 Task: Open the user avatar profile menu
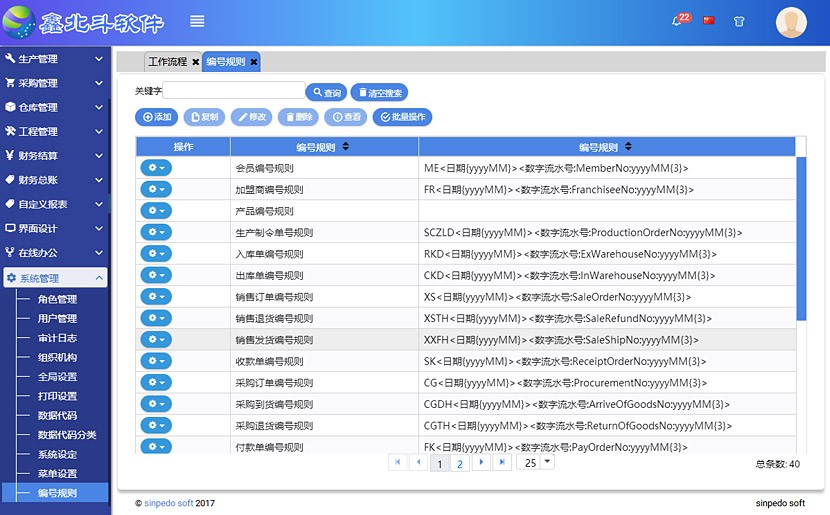[x=791, y=22]
